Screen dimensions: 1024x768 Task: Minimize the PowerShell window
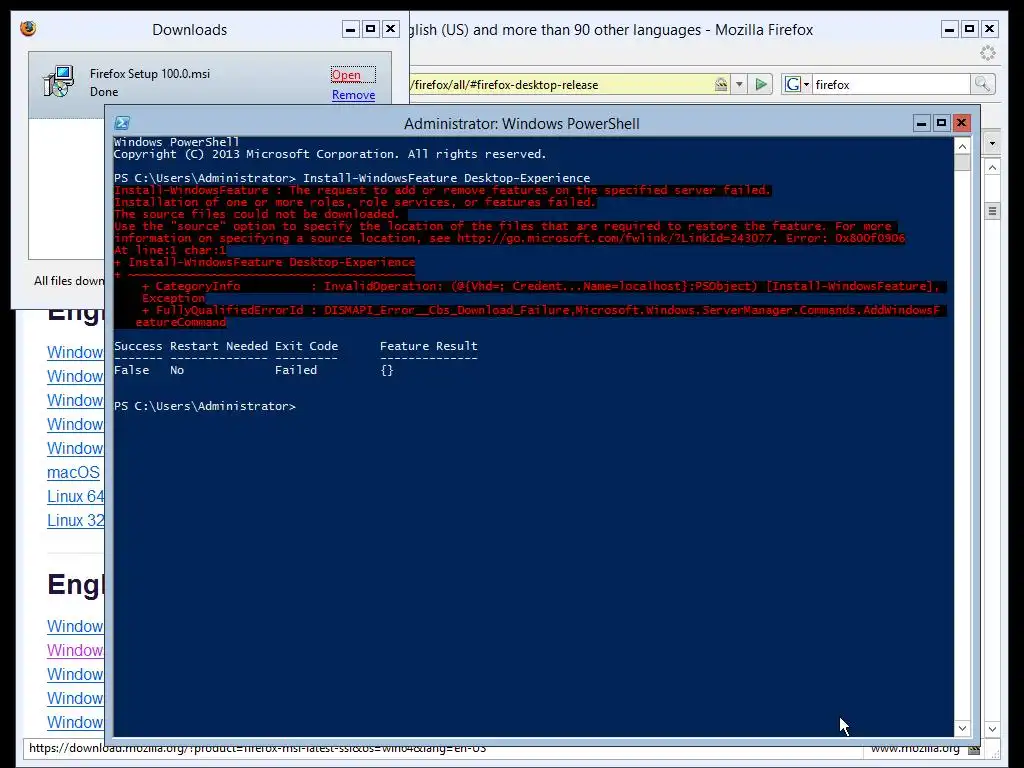coord(921,123)
